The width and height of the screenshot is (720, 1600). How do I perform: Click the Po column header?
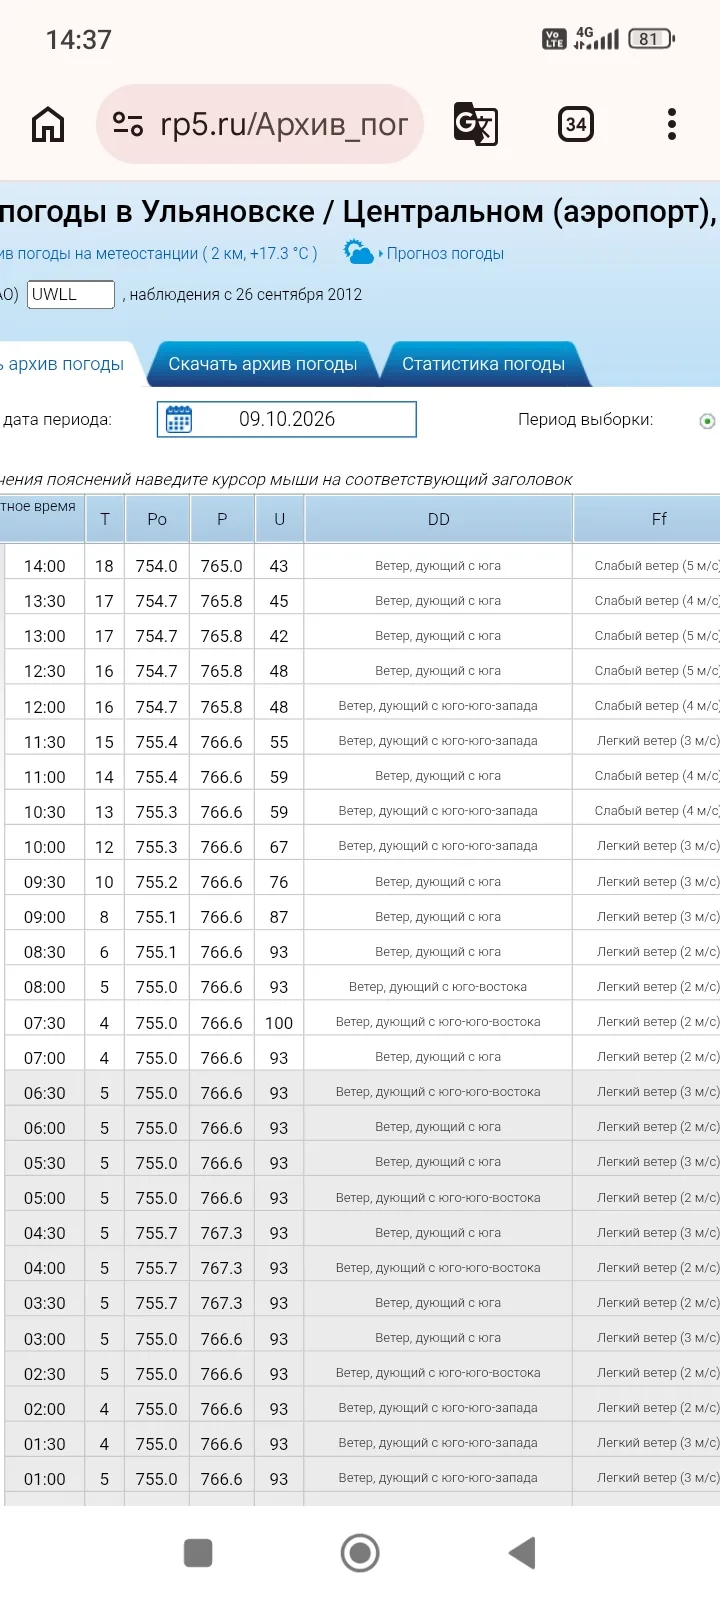click(x=157, y=519)
